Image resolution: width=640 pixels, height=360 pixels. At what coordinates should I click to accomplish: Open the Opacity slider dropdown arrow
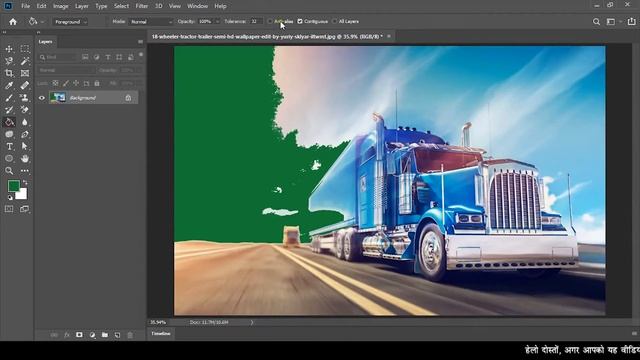(x=217, y=22)
